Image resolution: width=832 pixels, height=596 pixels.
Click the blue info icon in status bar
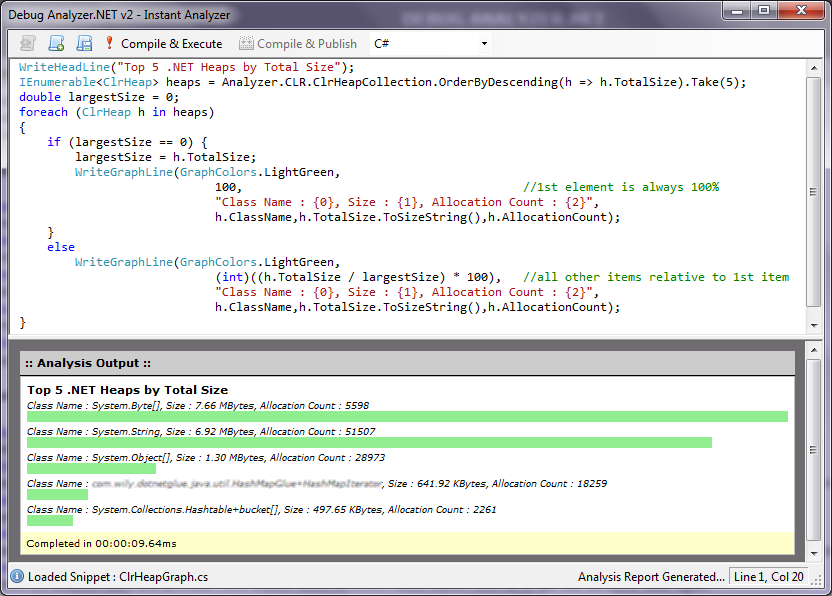[17, 577]
